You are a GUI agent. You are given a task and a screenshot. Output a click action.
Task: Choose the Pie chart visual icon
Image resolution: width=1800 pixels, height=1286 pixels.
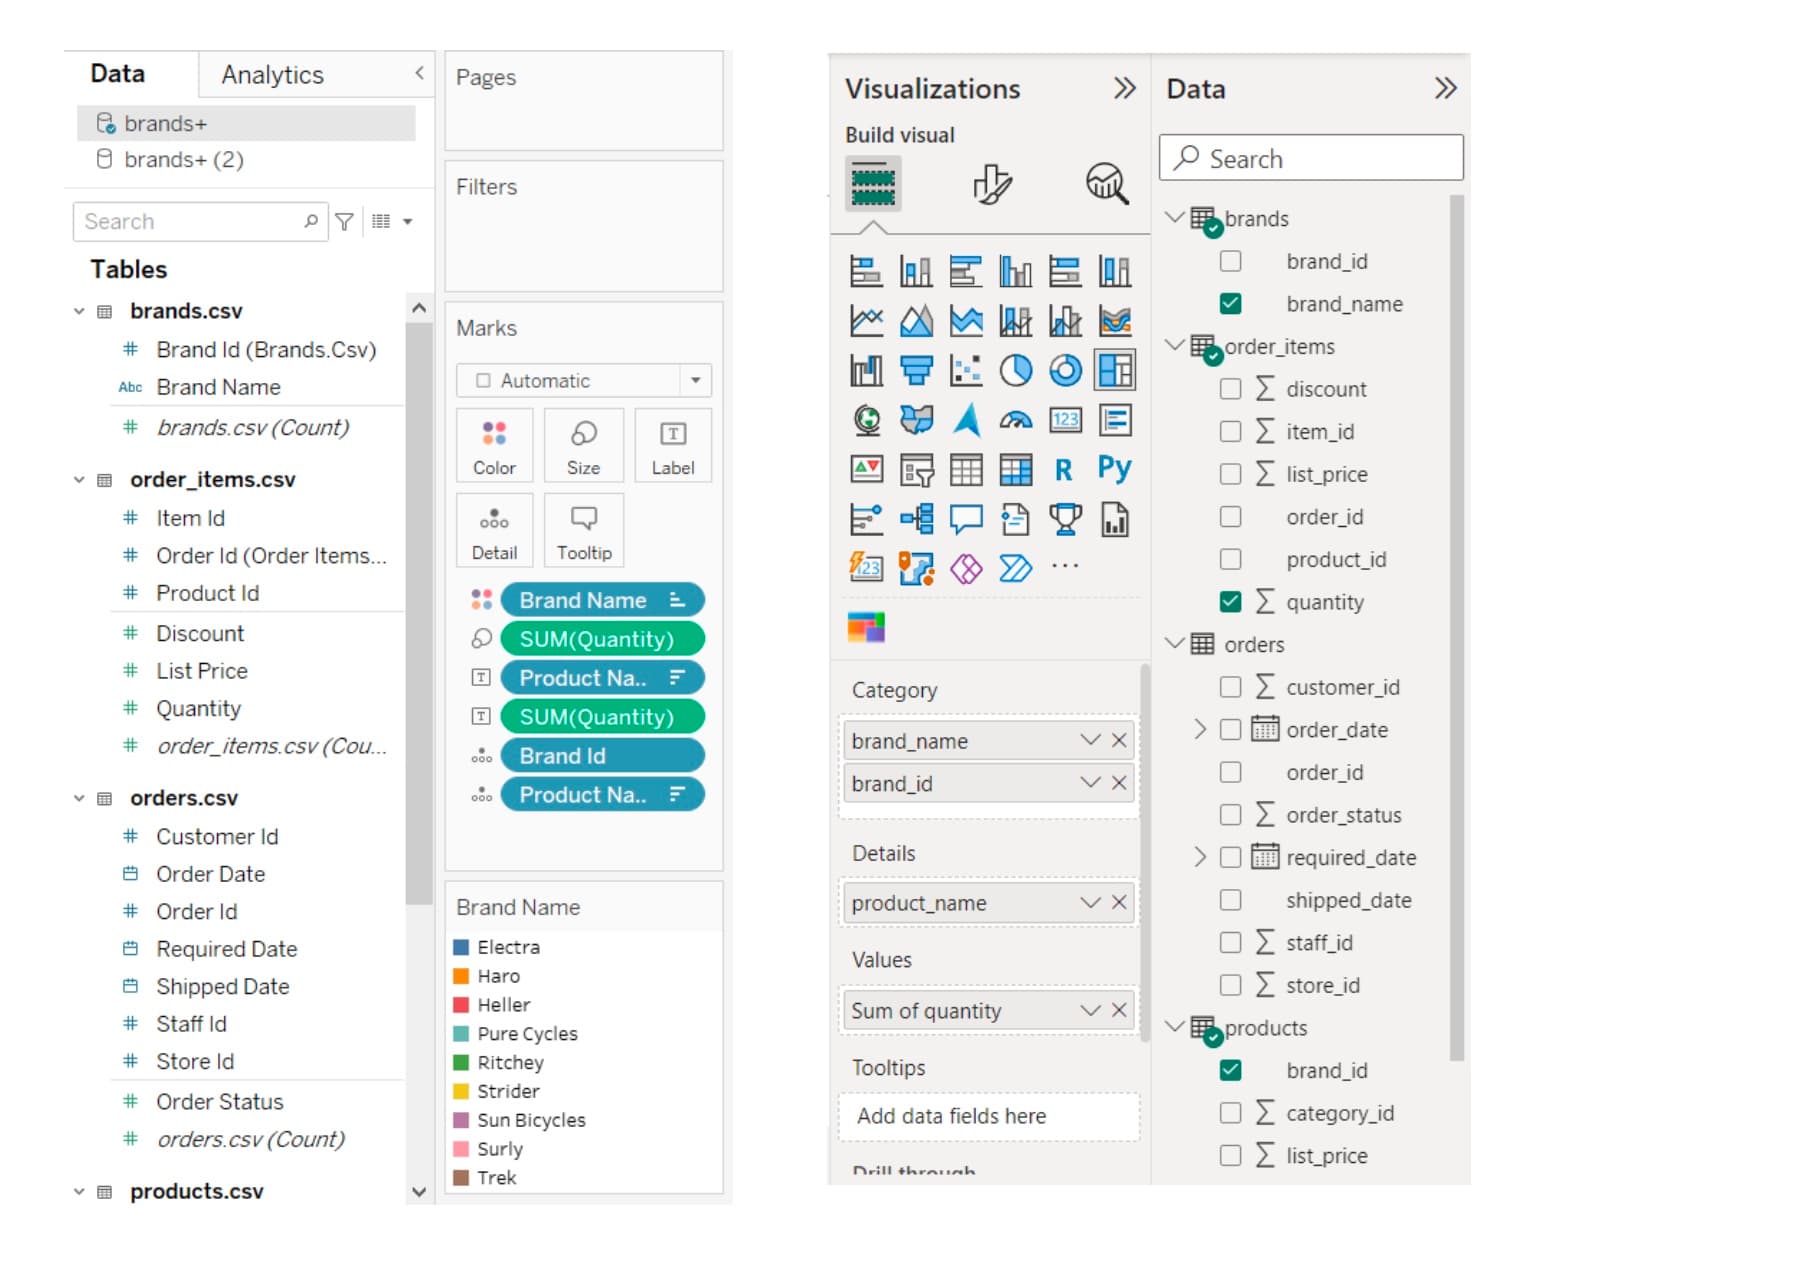[x=1015, y=371]
